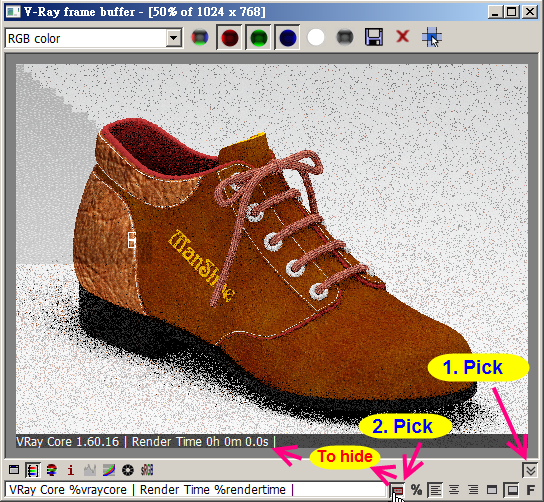
Task: Click the stamp text input field
Action: point(196,490)
